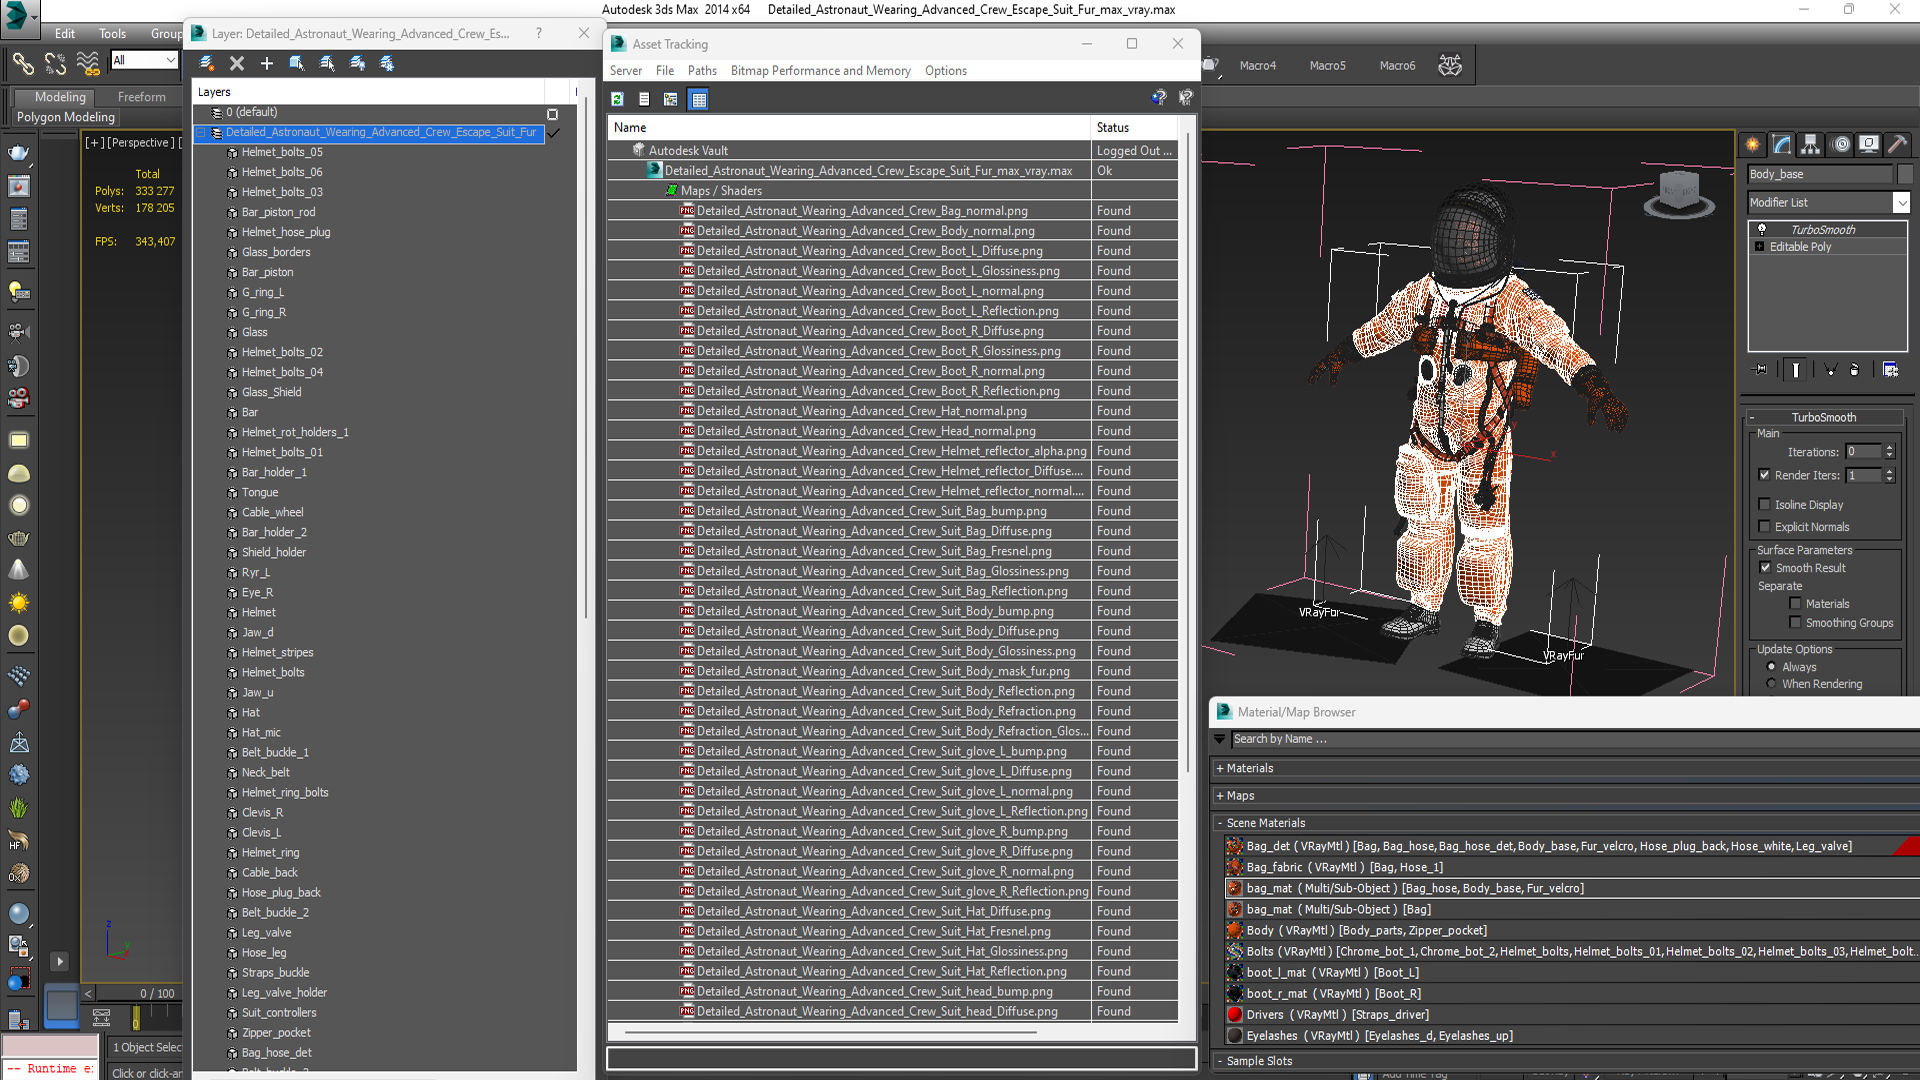Open the Display command panel tab

click(1869, 145)
